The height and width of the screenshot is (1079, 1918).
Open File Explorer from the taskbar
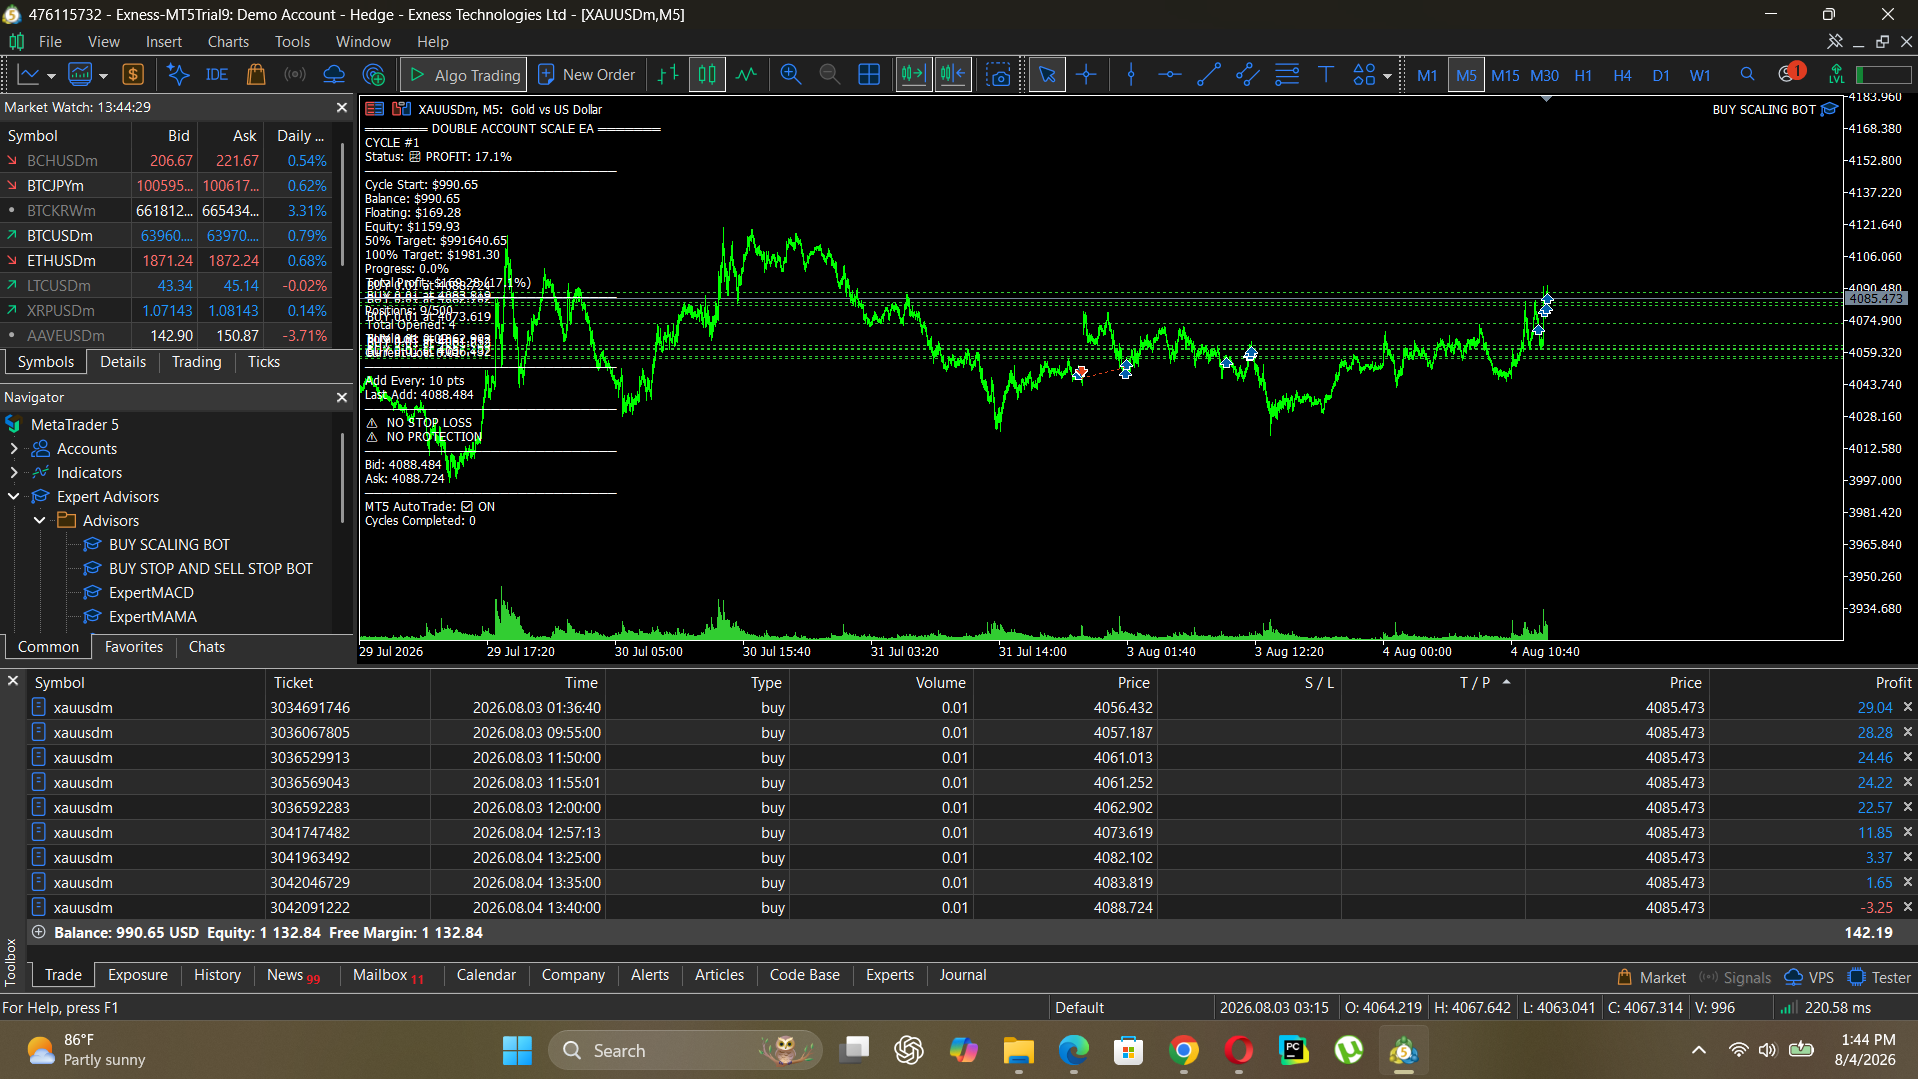tap(1019, 1050)
